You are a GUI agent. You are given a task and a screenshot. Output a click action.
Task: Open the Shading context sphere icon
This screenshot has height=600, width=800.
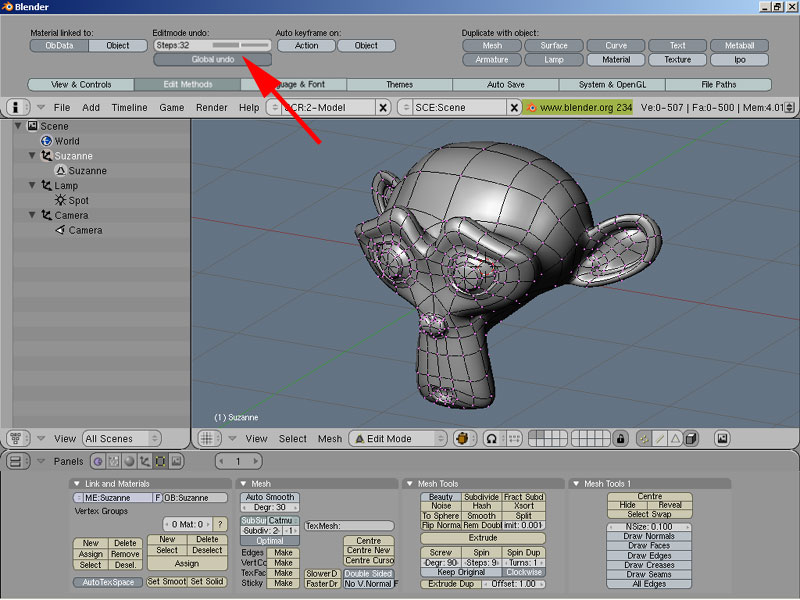pos(129,462)
